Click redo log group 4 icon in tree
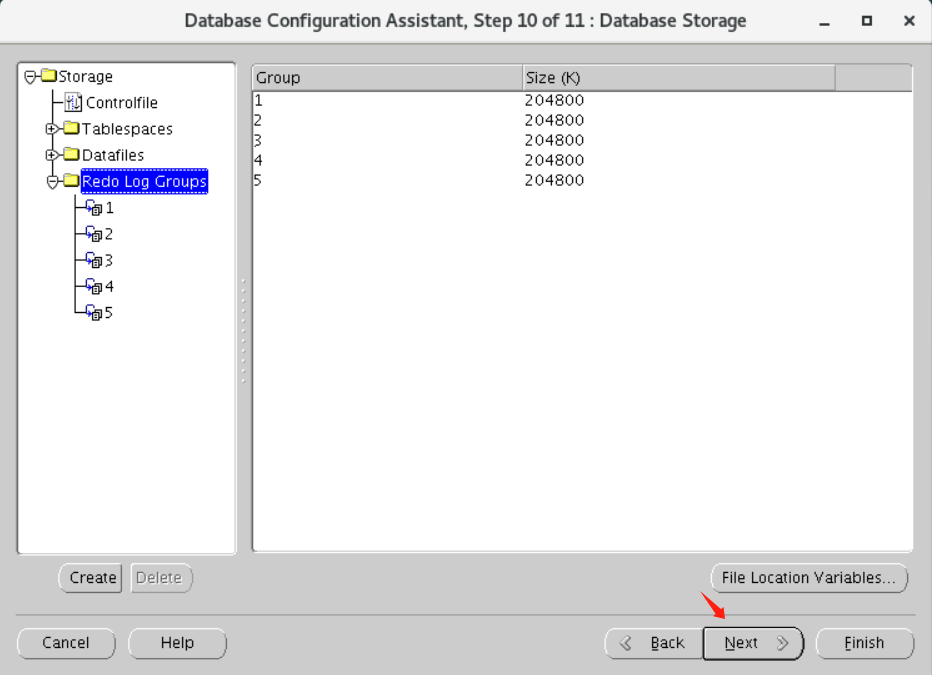Viewport: 932px width, 675px height. click(94, 286)
